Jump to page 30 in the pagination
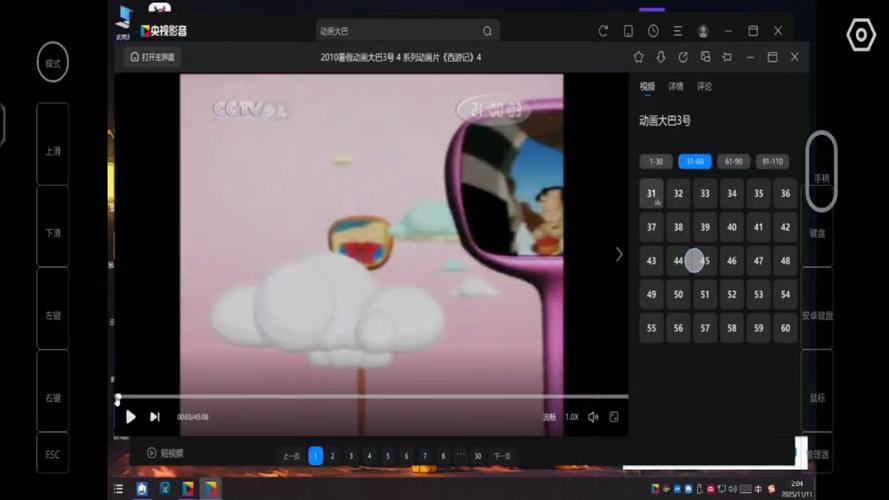 coord(478,456)
